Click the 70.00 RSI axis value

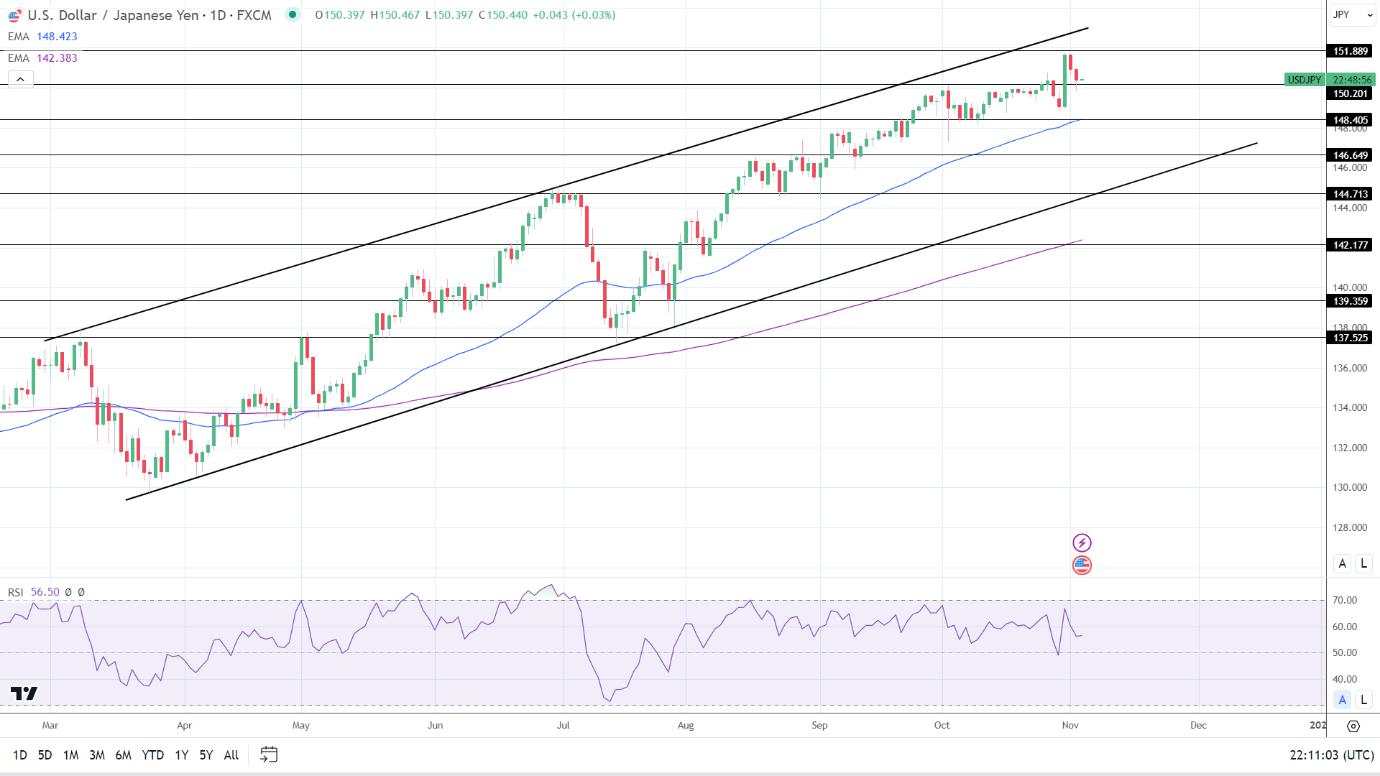(x=1345, y=600)
